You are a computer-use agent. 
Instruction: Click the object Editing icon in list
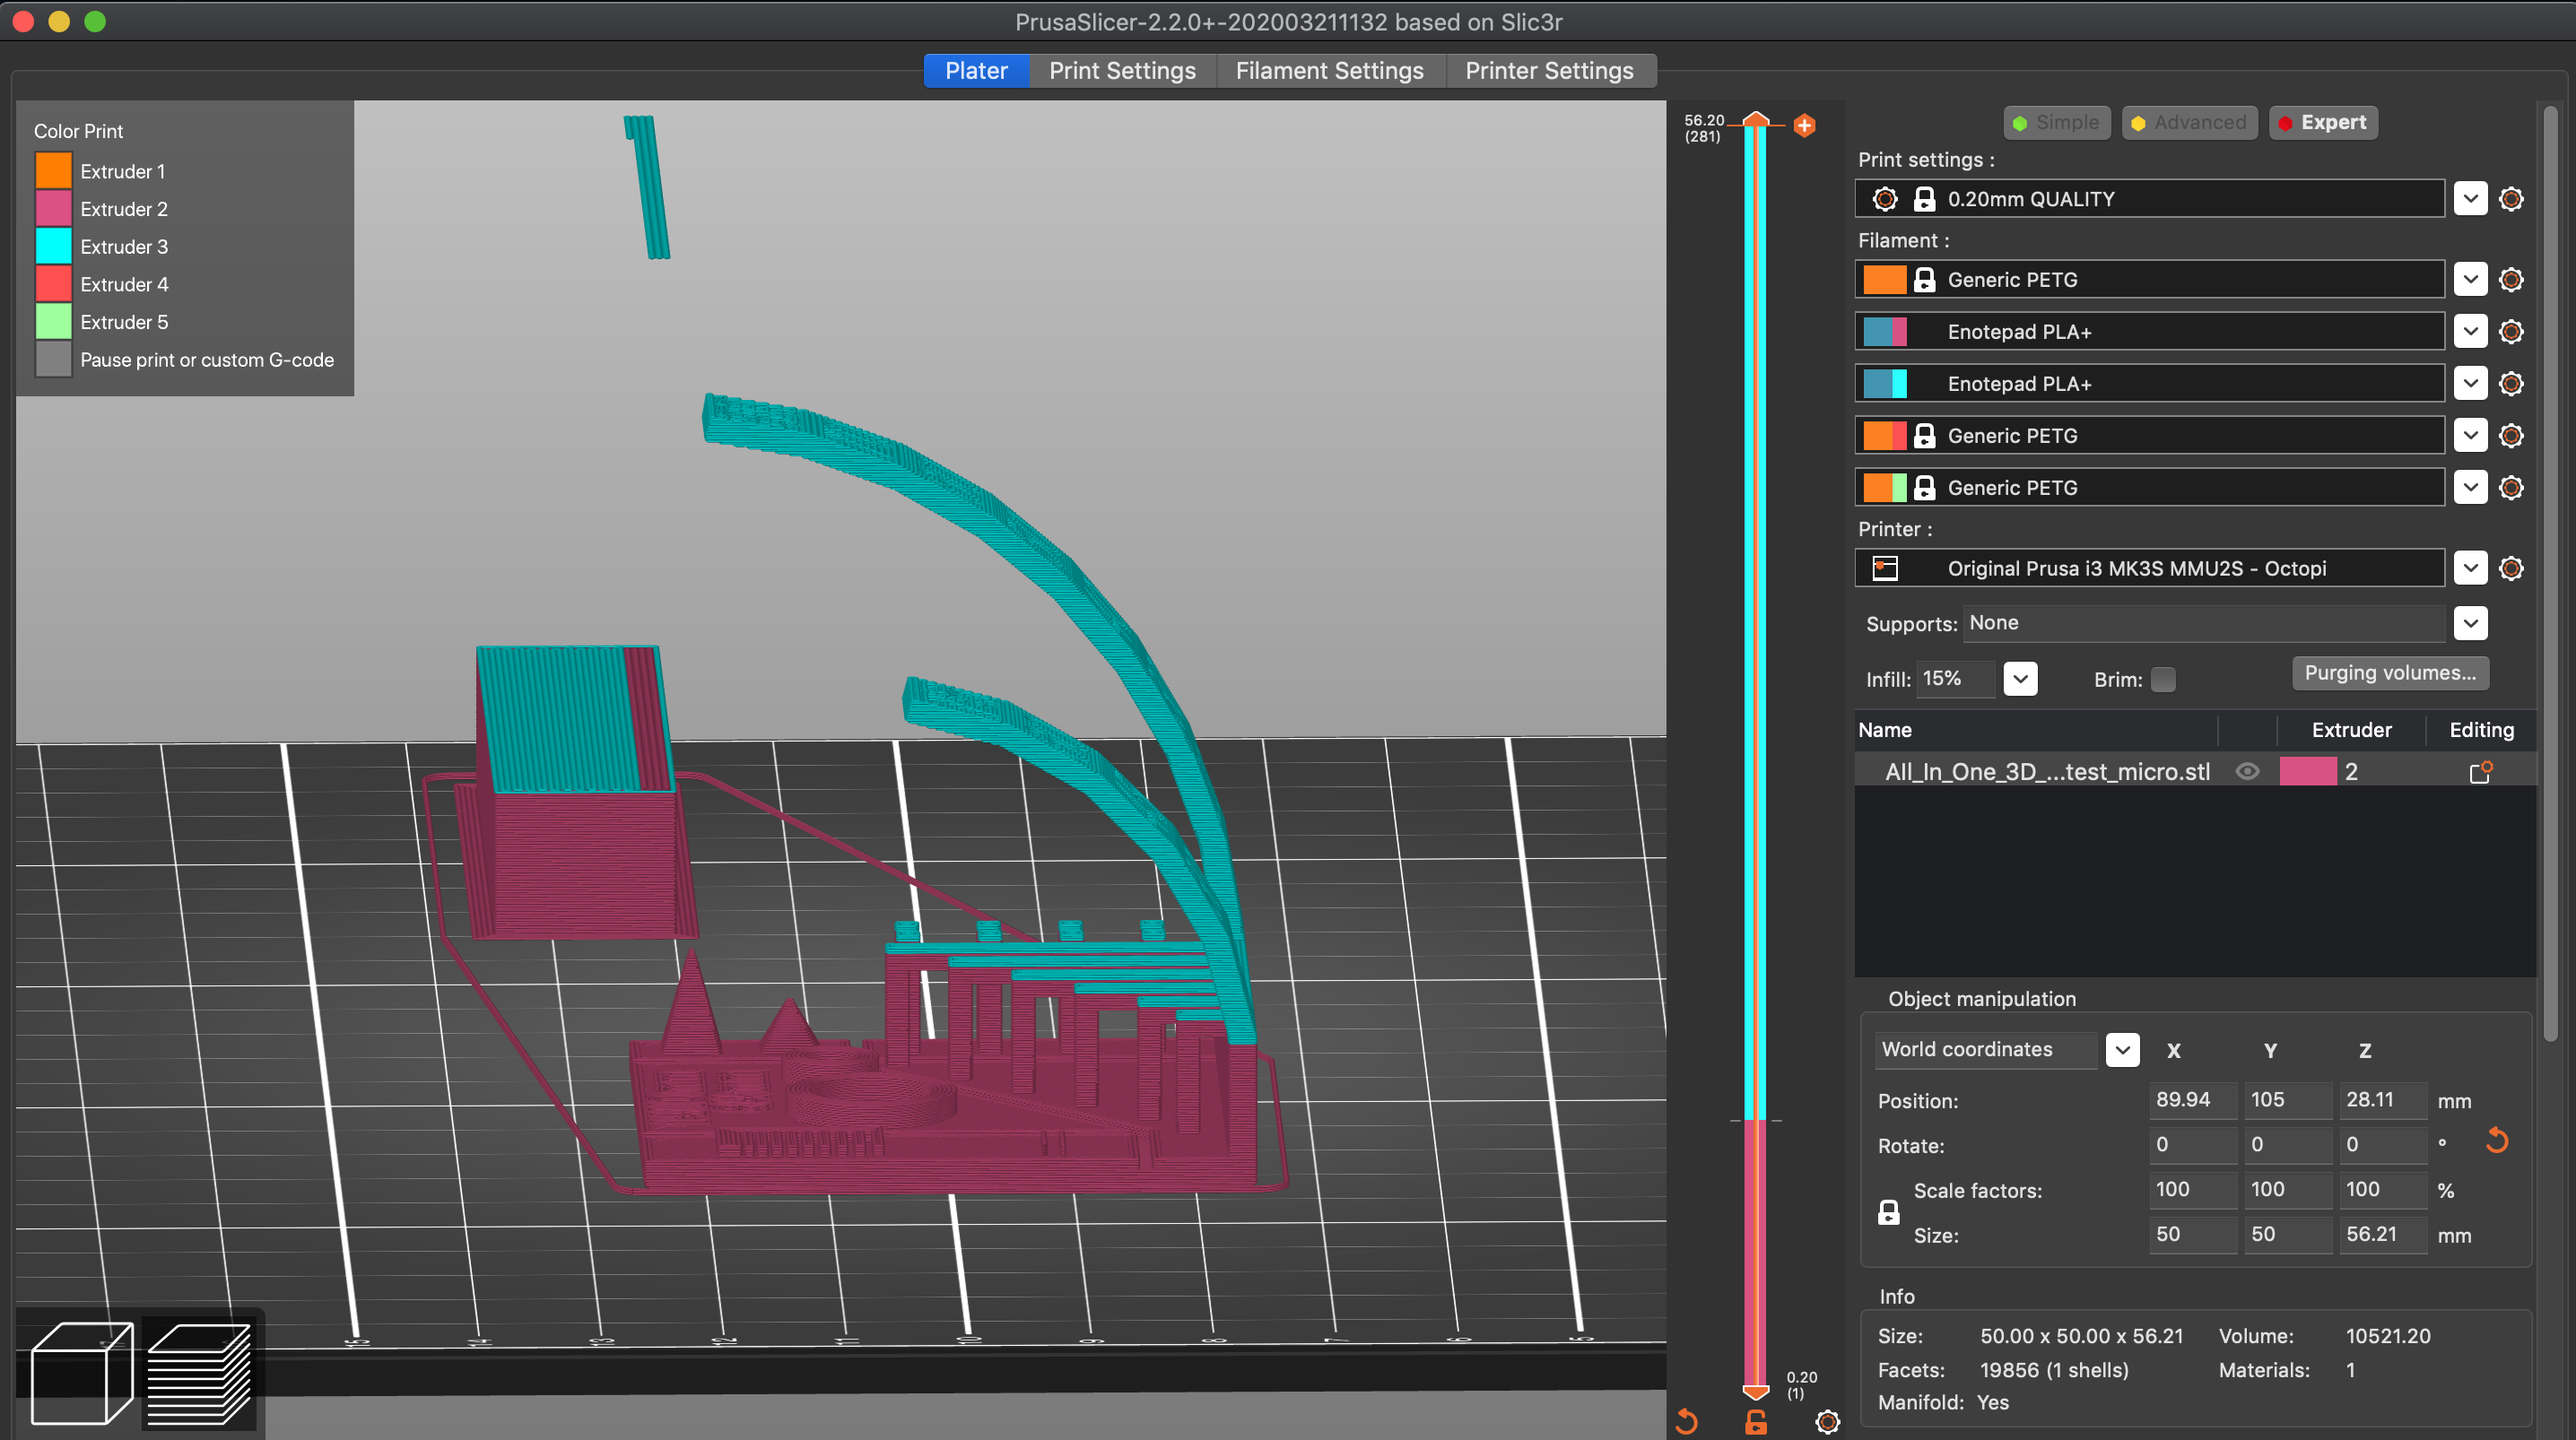click(x=2480, y=771)
